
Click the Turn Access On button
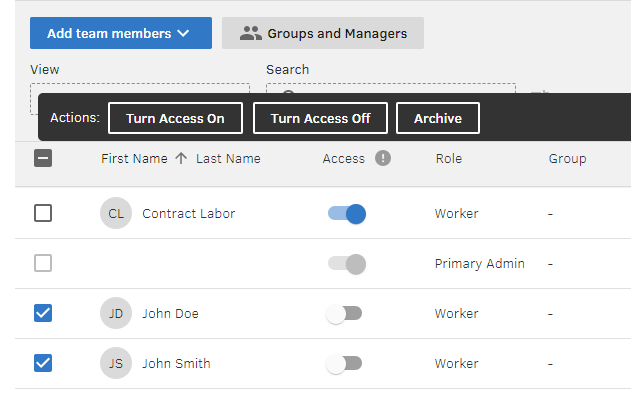(175, 118)
